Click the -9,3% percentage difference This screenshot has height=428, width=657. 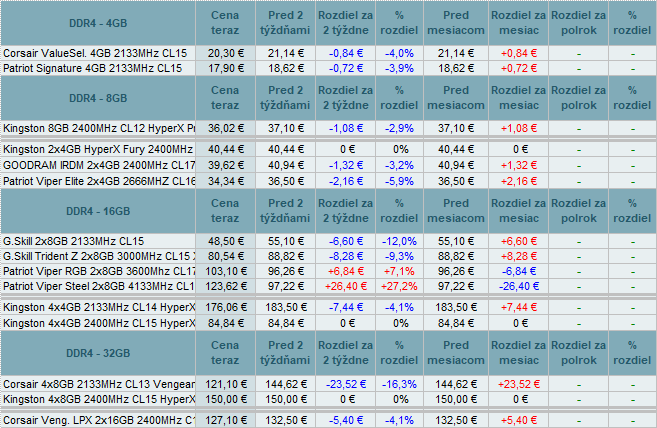(399, 256)
